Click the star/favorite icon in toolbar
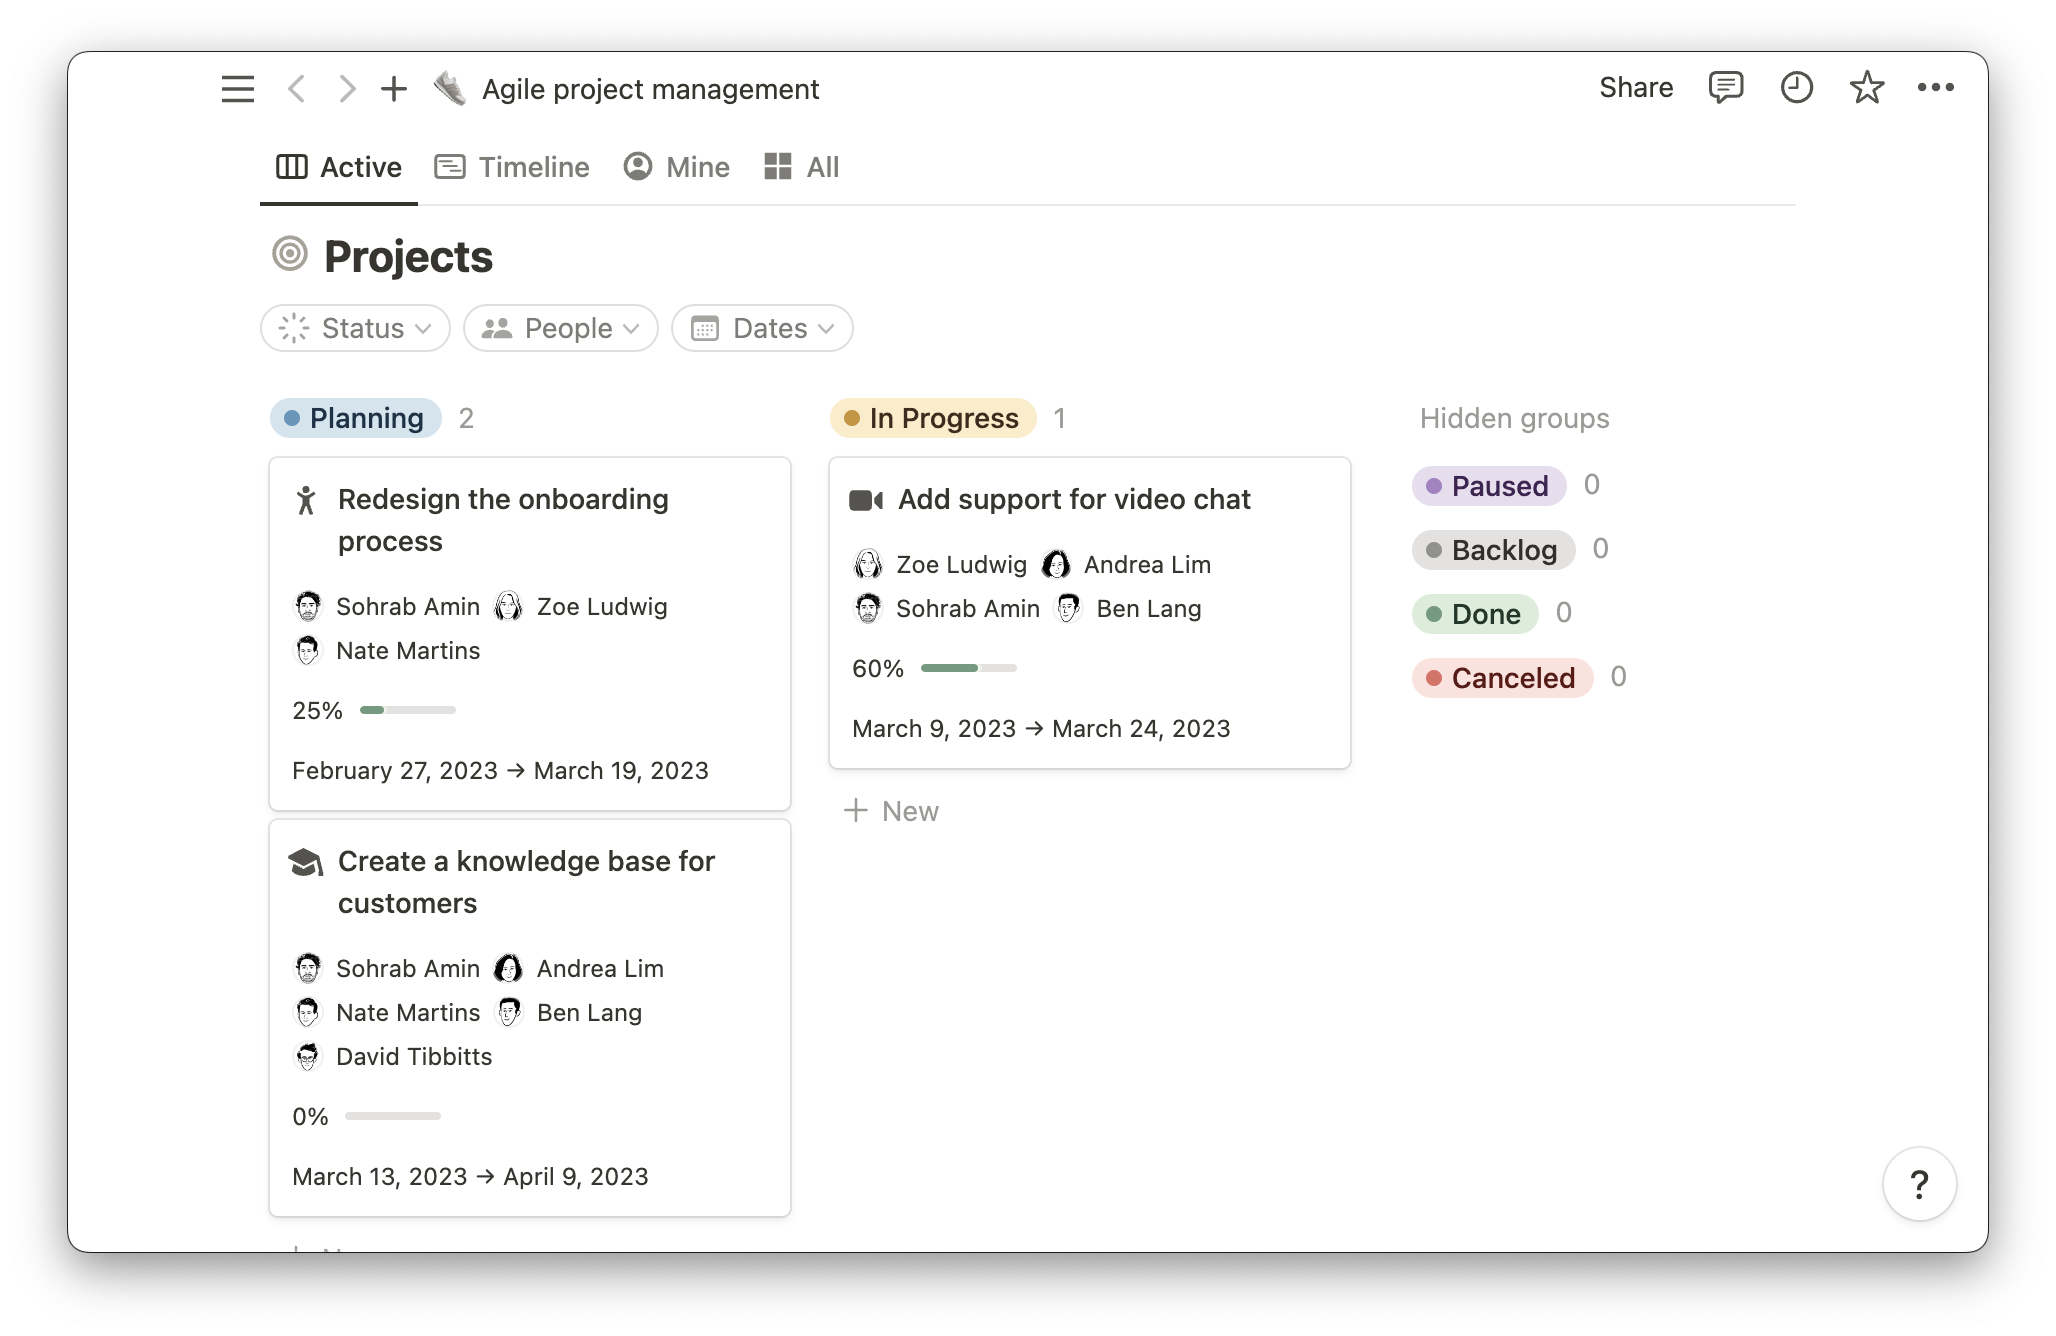The image size is (2056, 1336). 1866,87
